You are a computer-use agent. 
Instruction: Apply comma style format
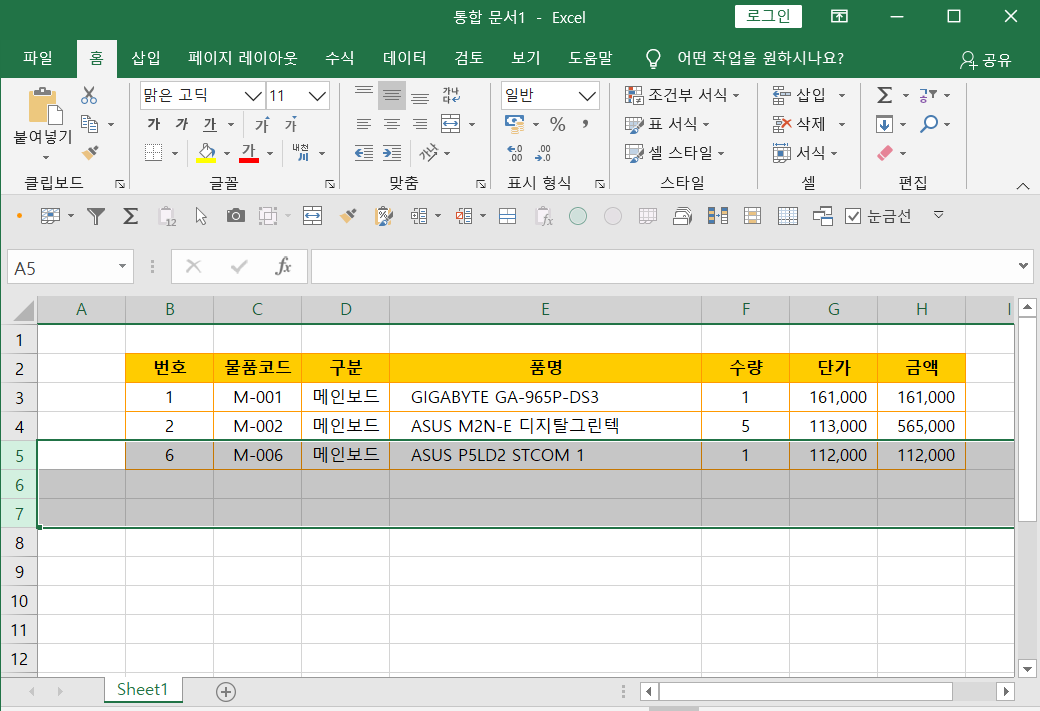(x=585, y=124)
